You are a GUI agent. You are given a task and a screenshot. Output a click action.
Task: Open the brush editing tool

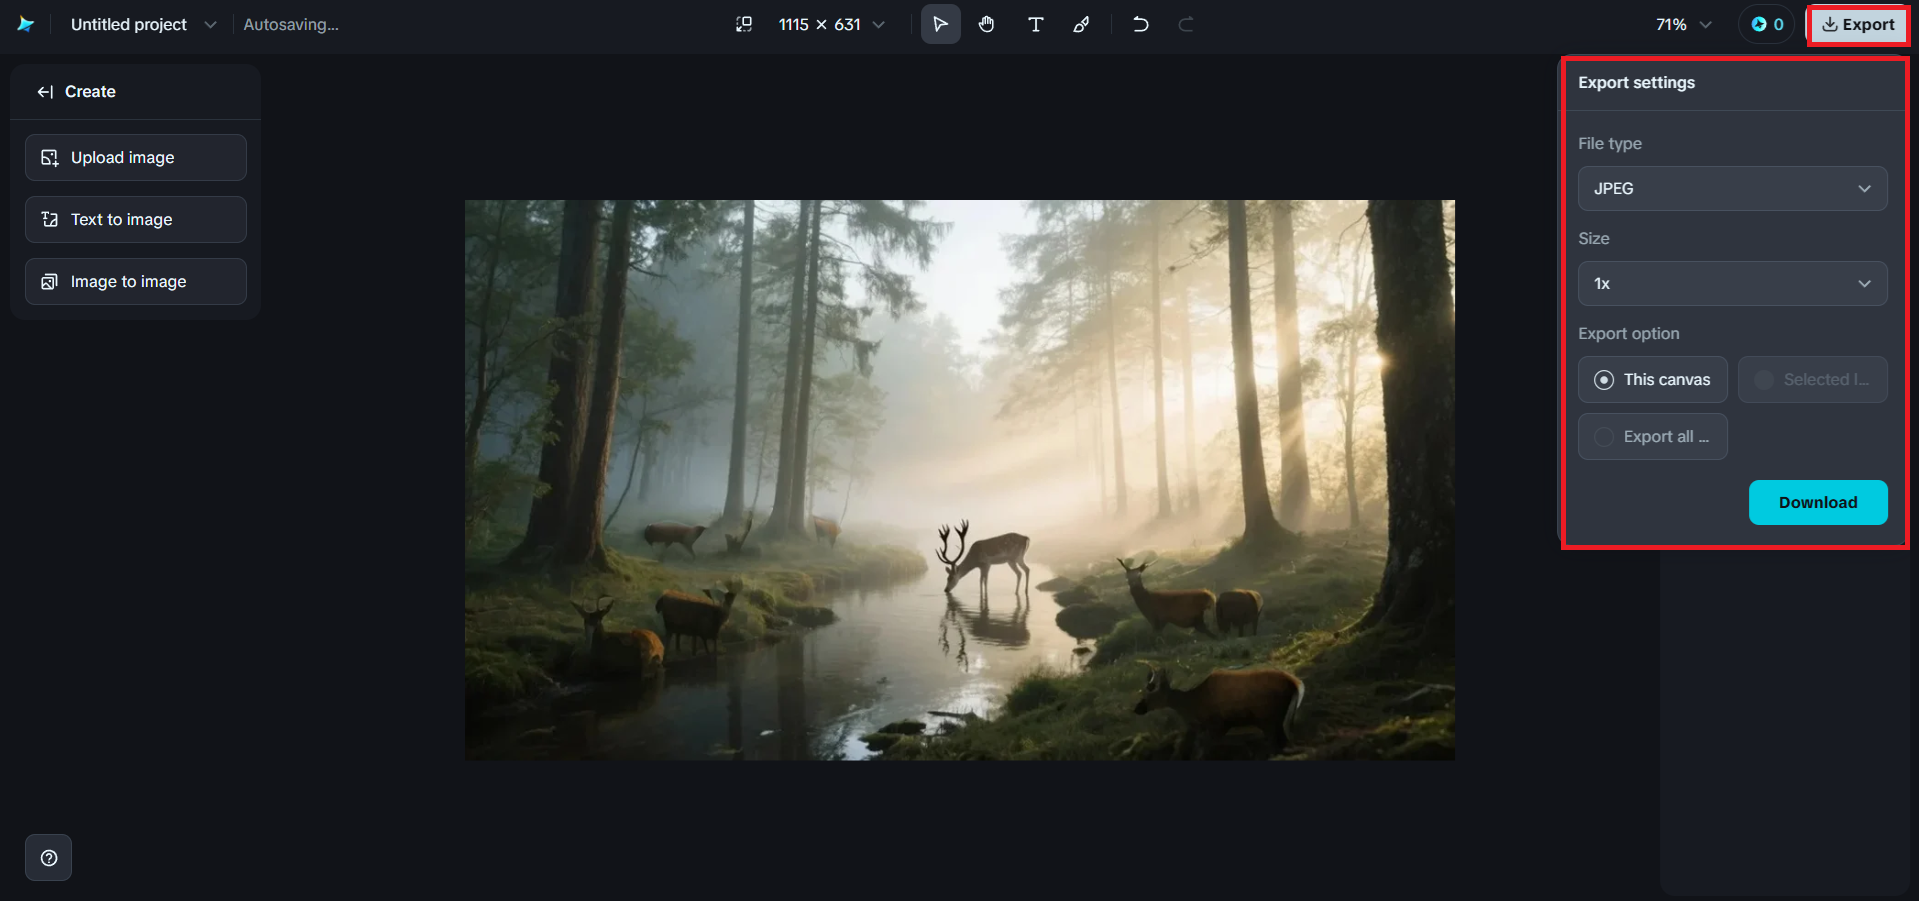[1081, 24]
